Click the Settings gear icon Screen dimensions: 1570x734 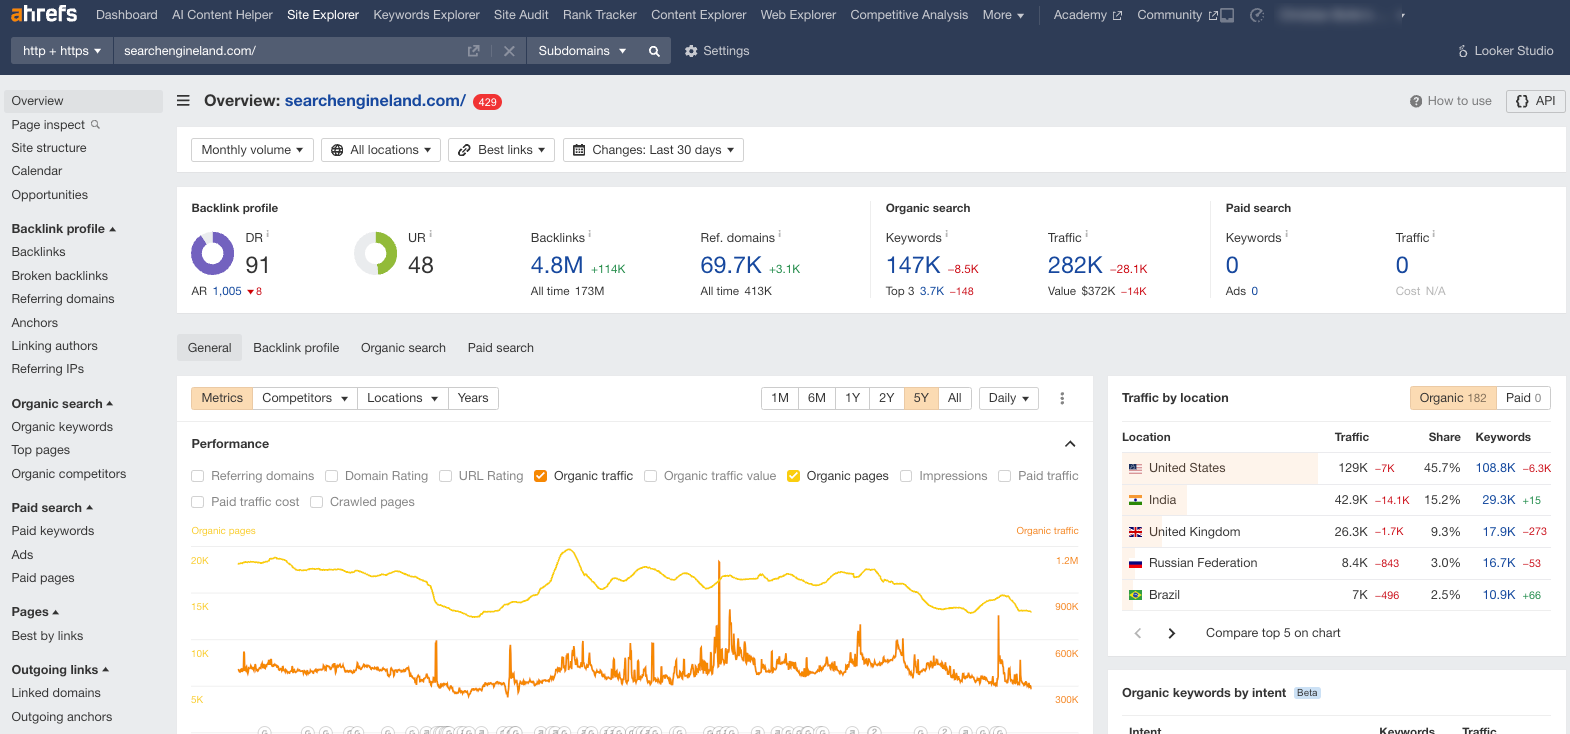(x=691, y=51)
